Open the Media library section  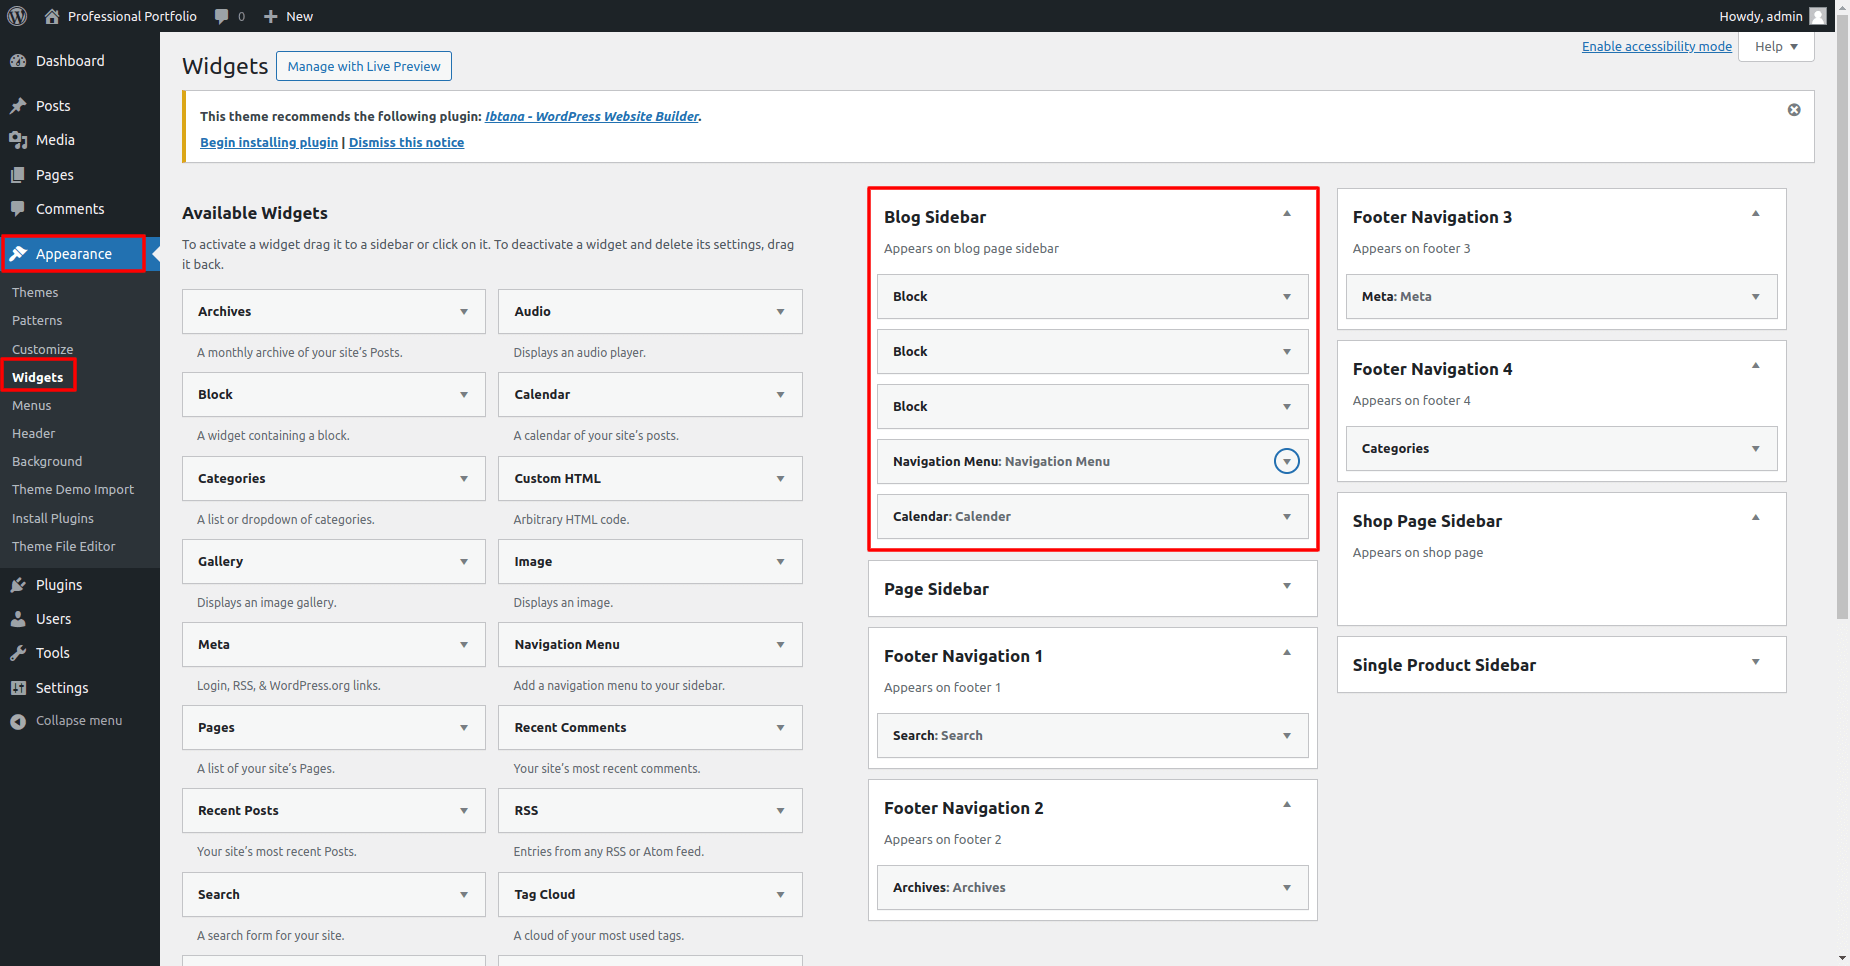pyautogui.click(x=55, y=140)
